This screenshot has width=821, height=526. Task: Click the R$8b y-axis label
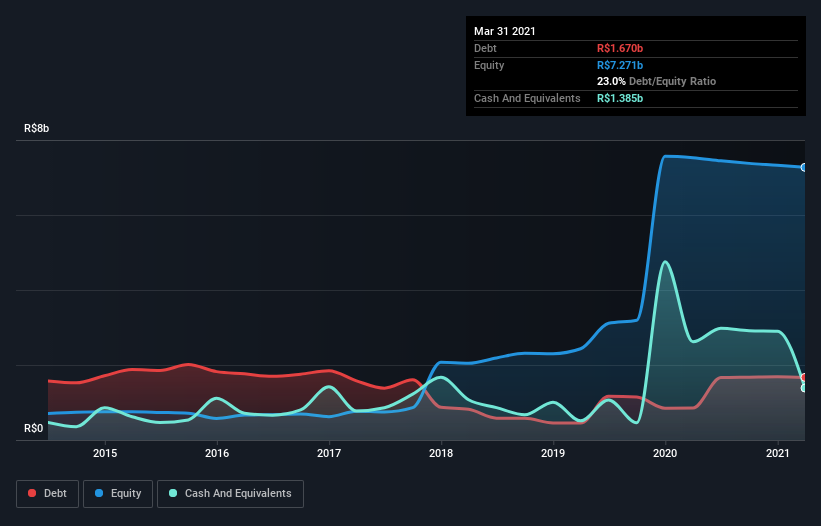pos(37,128)
